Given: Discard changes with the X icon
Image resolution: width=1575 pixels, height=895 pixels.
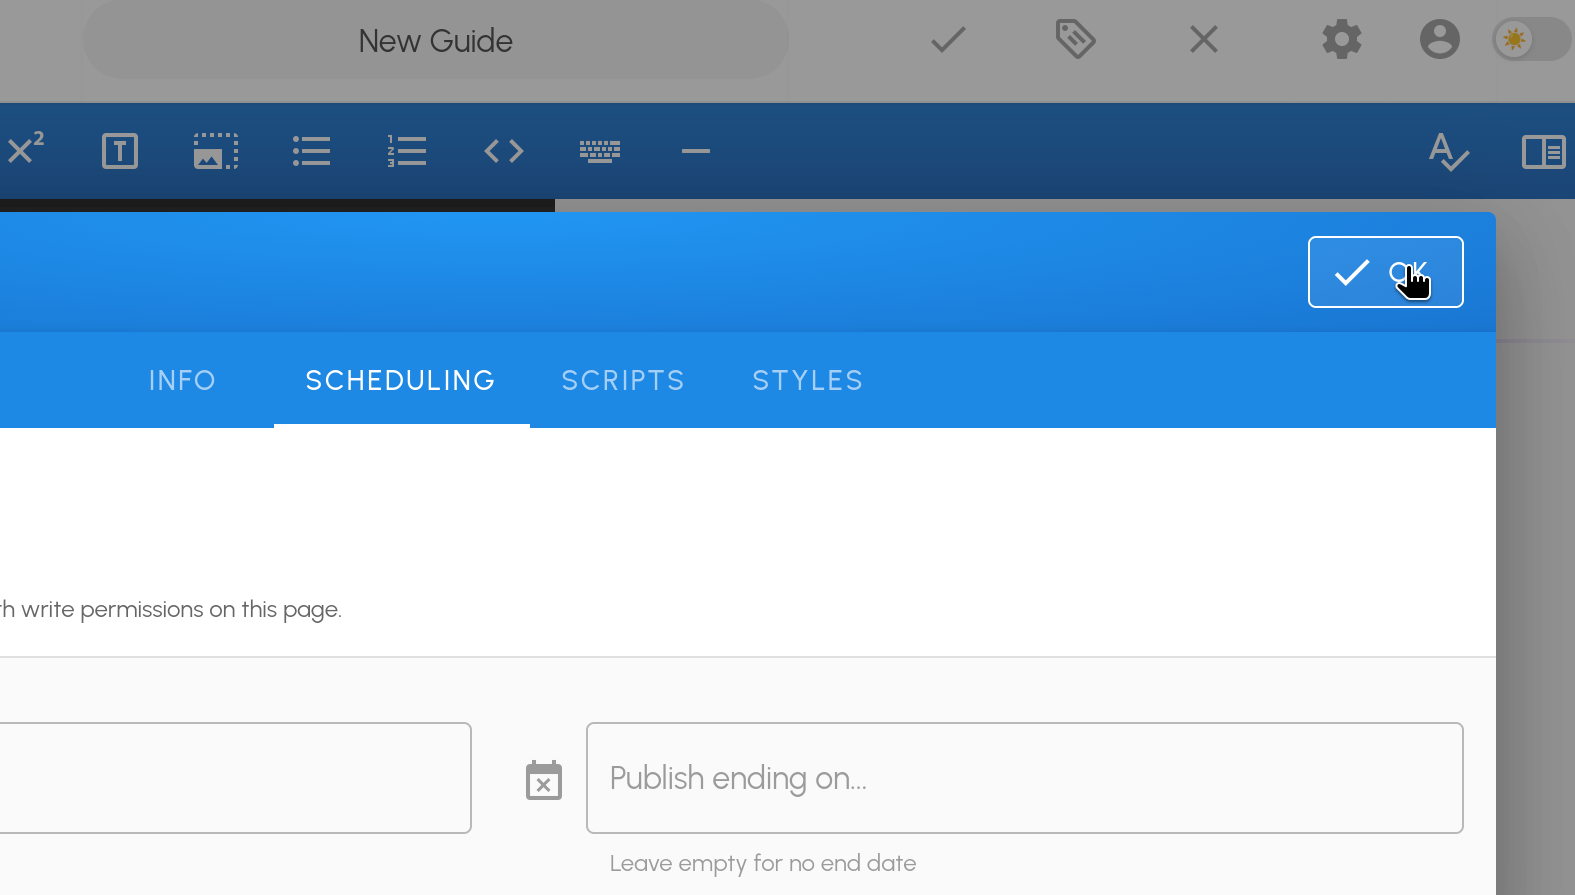Looking at the screenshot, I should coord(1204,40).
